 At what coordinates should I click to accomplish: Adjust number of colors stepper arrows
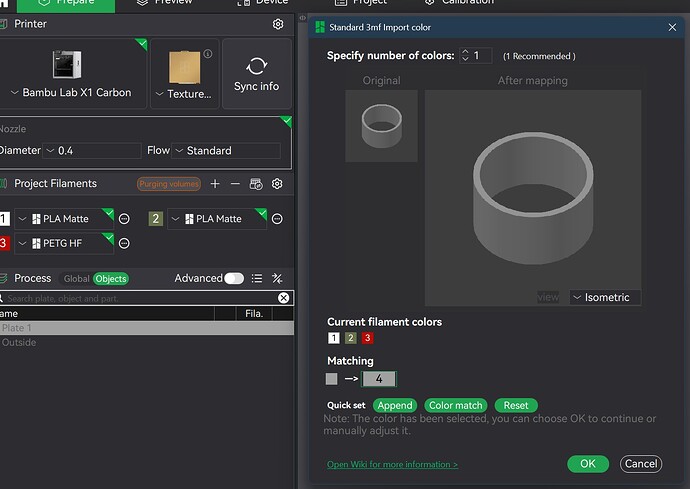coord(465,55)
